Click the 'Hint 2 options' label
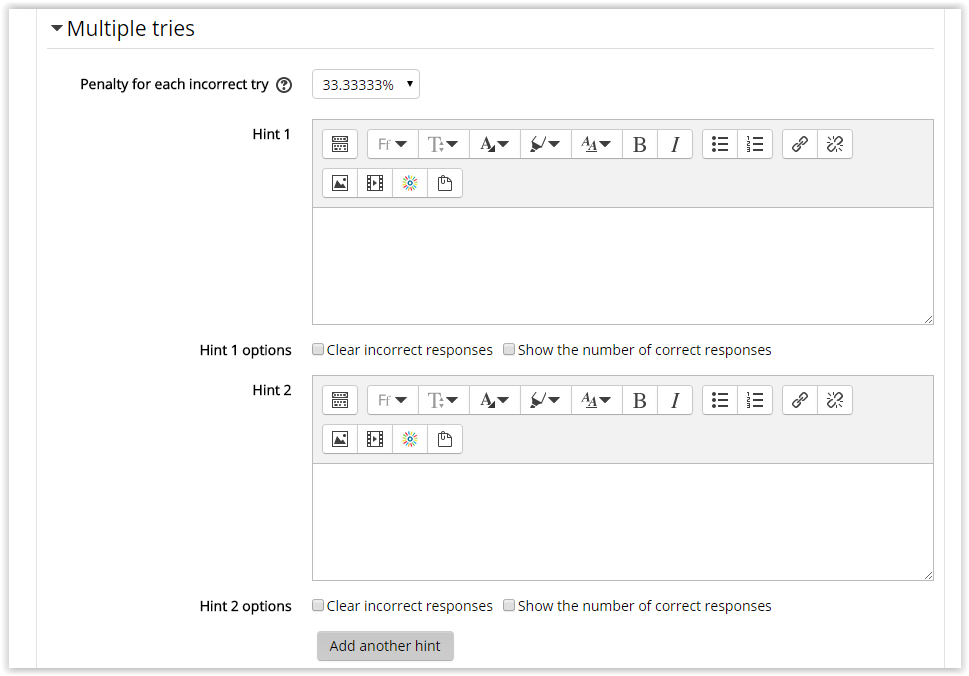This screenshot has width=969, height=676. click(x=245, y=606)
